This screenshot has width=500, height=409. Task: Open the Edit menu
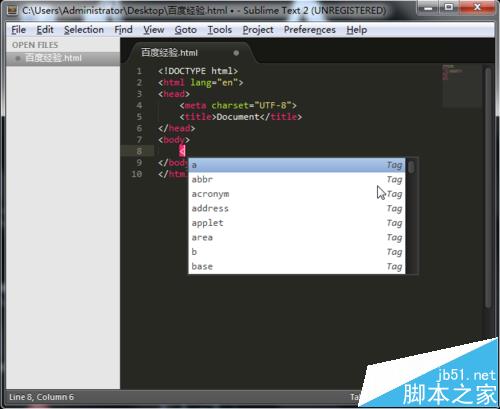pos(45,30)
